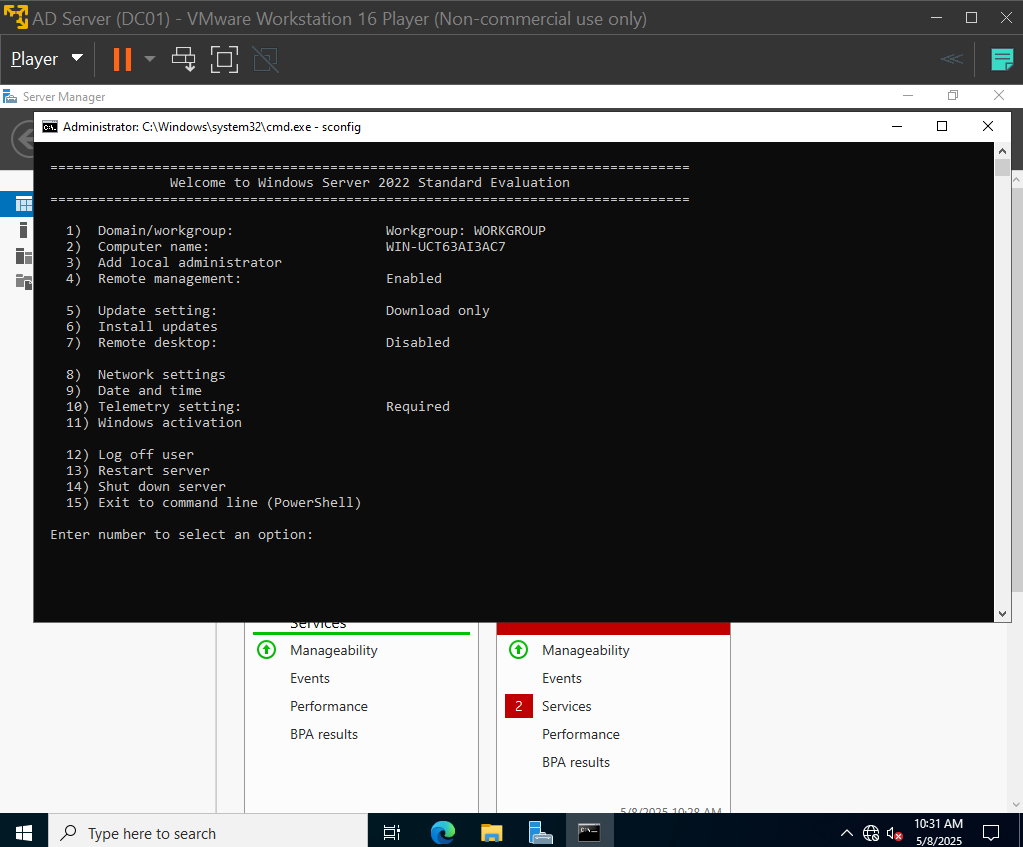Select File and Storage Services sidebar icon
This screenshot has height=847, width=1023.
pyautogui.click(x=23, y=282)
